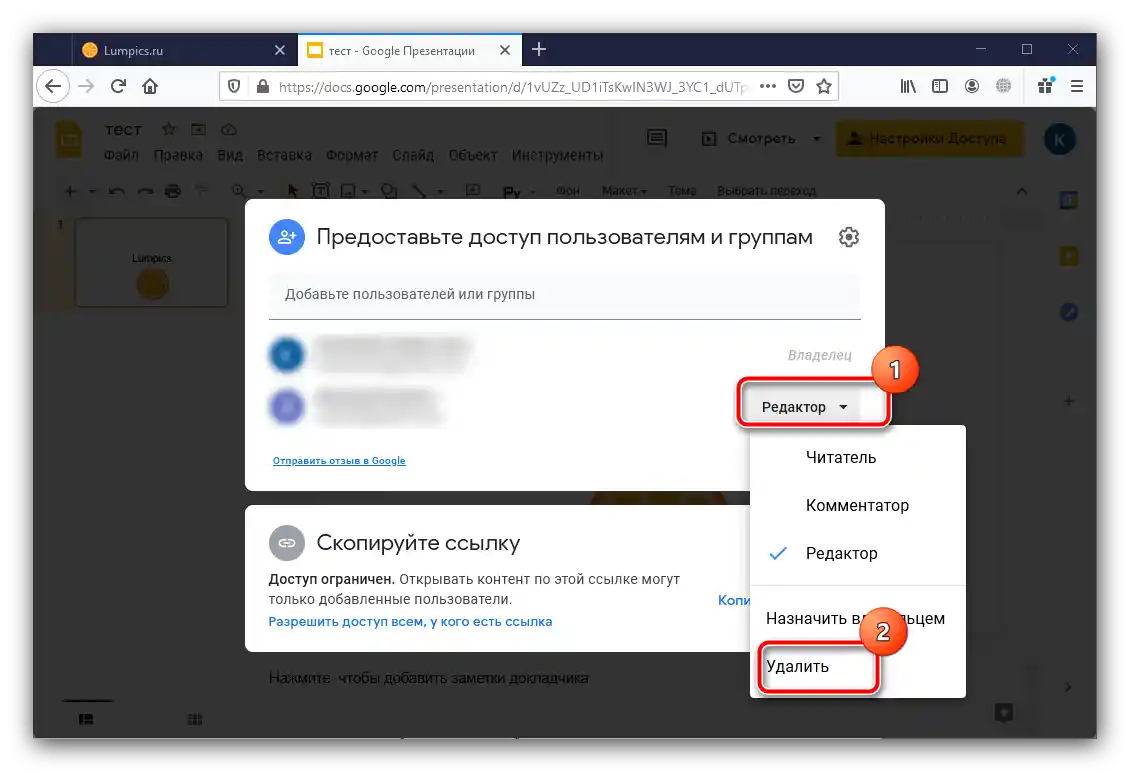The width and height of the screenshot is (1130, 772).
Task: Click Выбрать переход toolbar button
Action: [x=766, y=191]
